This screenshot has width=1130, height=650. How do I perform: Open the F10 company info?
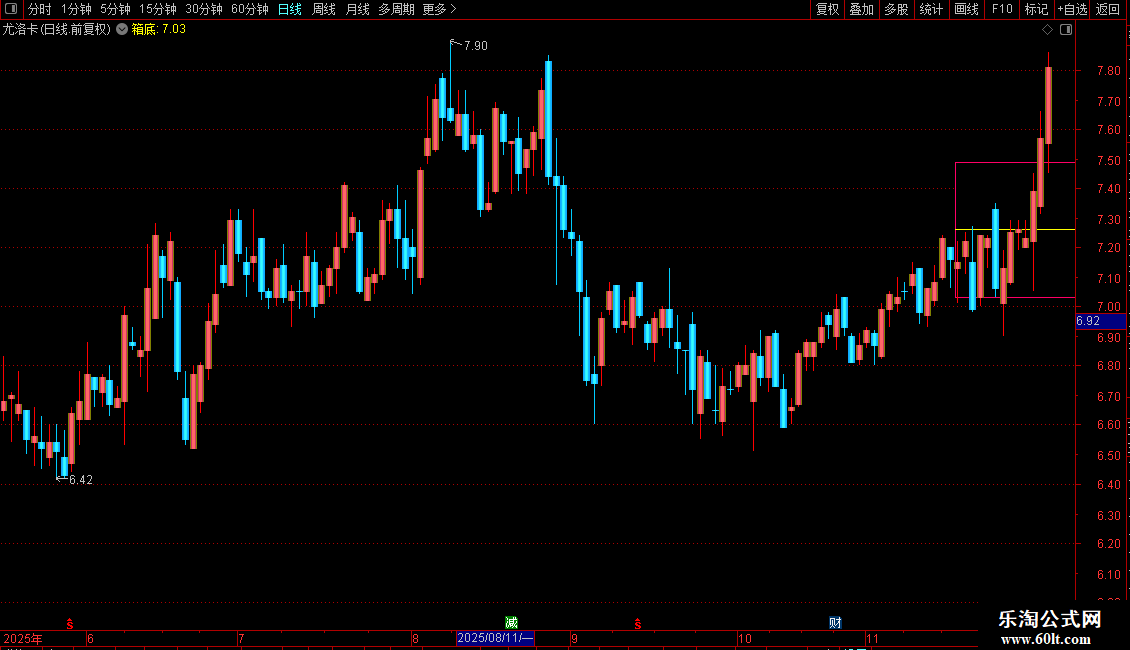(1002, 9)
